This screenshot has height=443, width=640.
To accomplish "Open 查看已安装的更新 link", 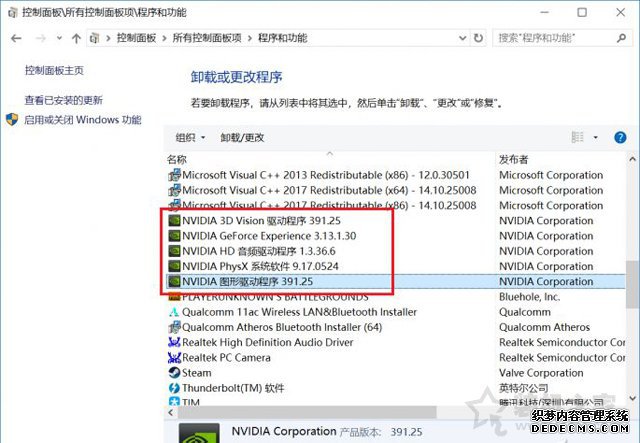I will tap(63, 100).
